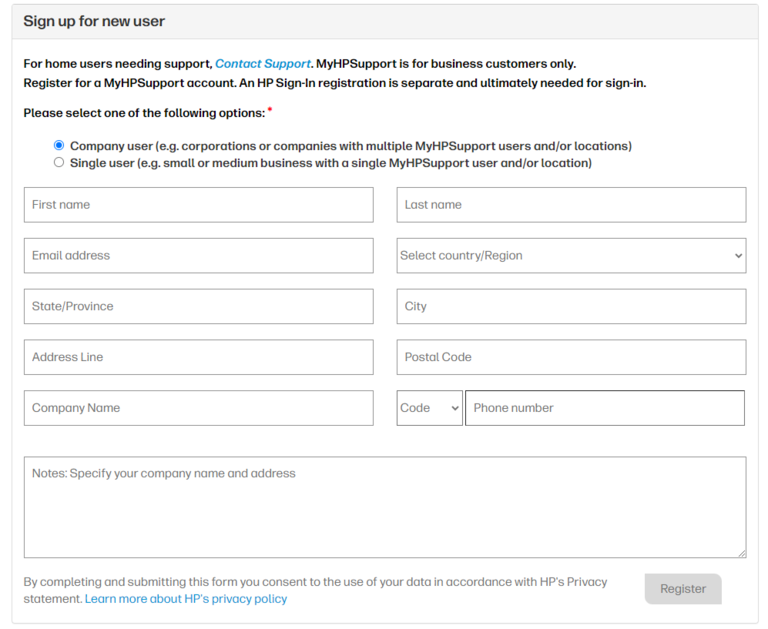Click the Company Name input

(x=198, y=408)
